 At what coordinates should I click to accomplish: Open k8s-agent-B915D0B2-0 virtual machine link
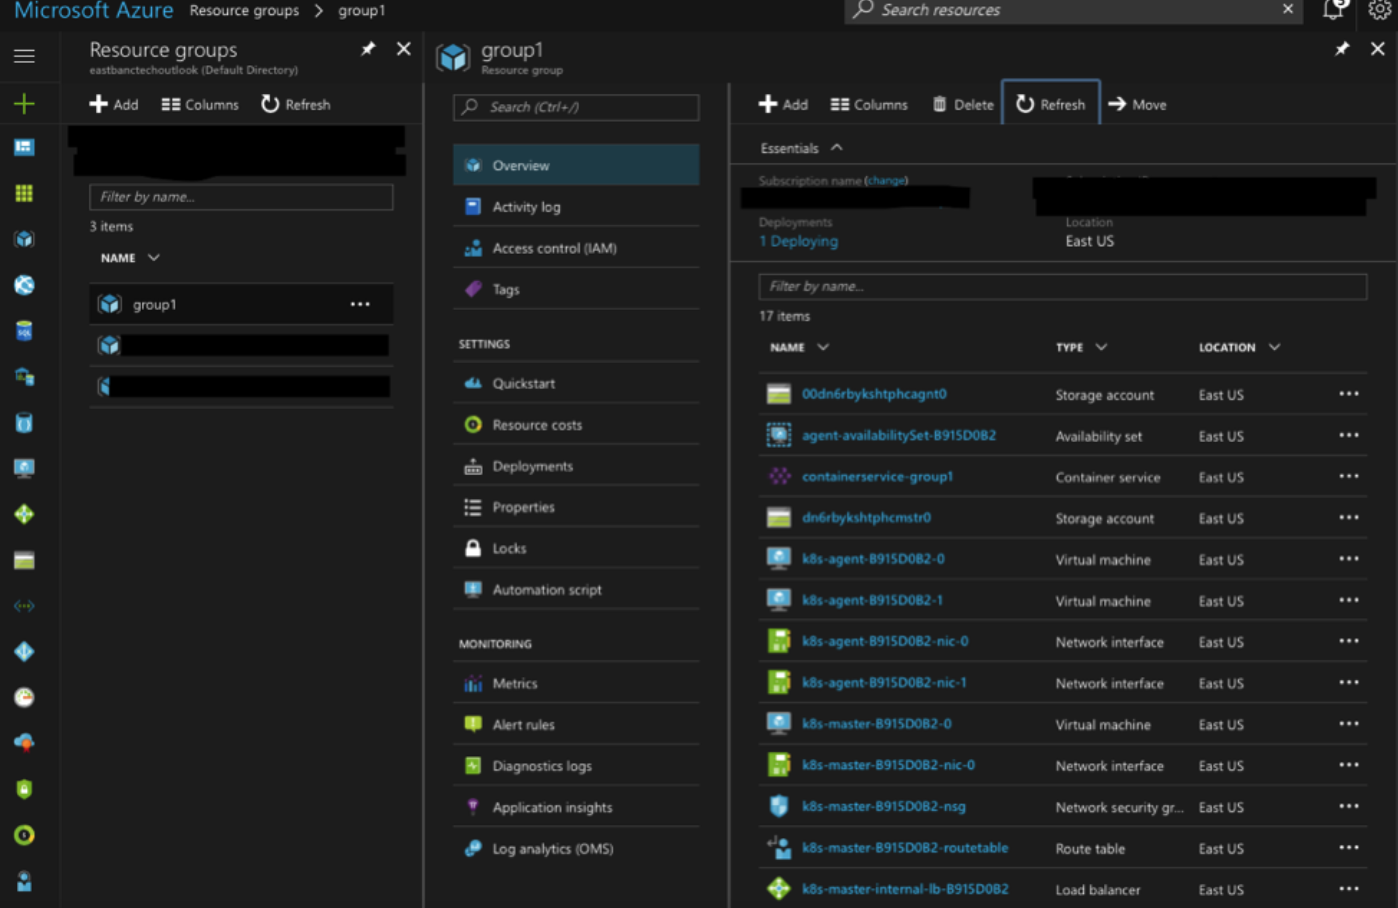tap(872, 559)
